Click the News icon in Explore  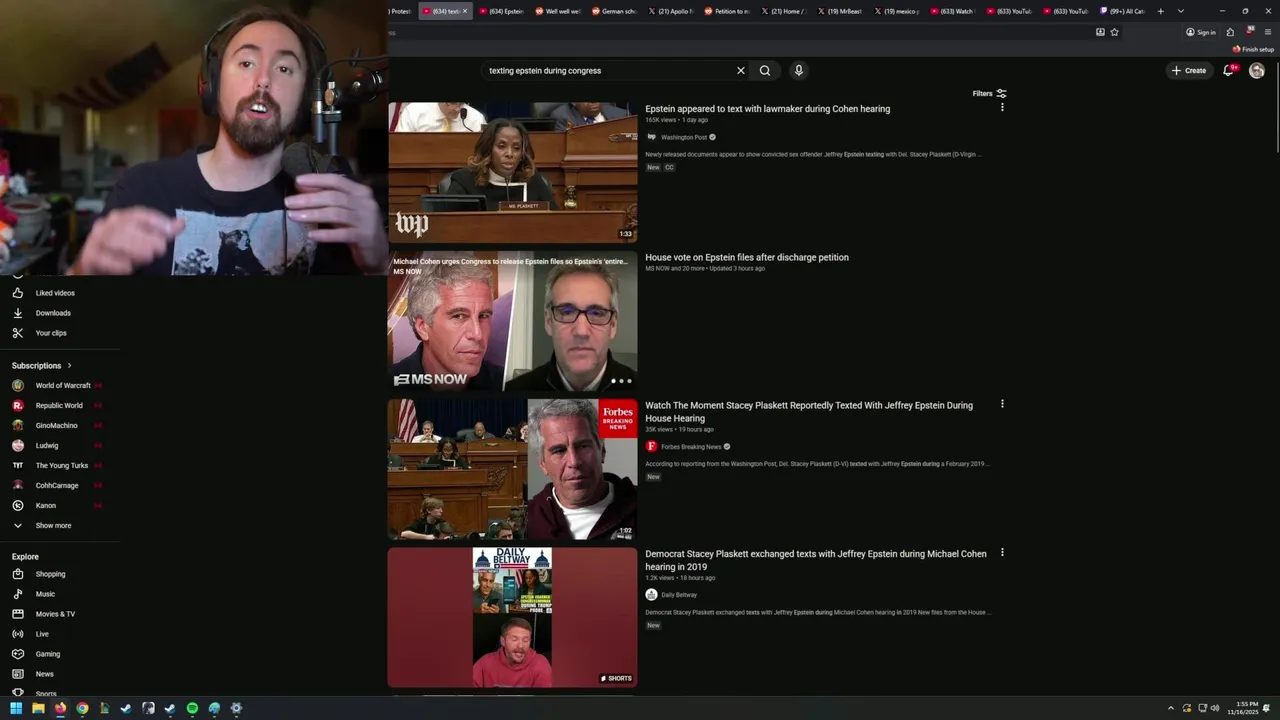point(18,674)
